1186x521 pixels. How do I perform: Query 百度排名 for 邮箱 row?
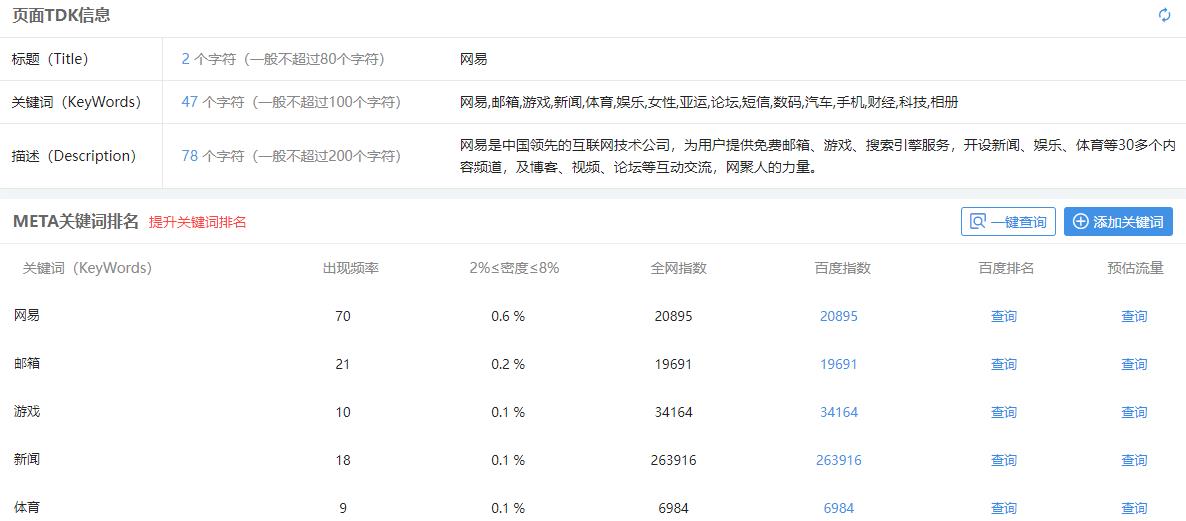click(x=1004, y=364)
